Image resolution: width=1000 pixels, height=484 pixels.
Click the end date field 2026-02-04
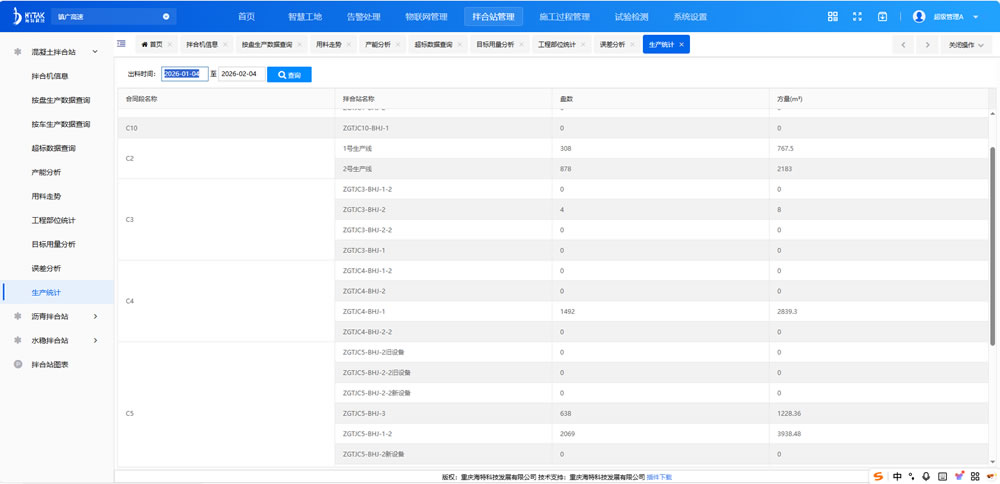[240, 74]
